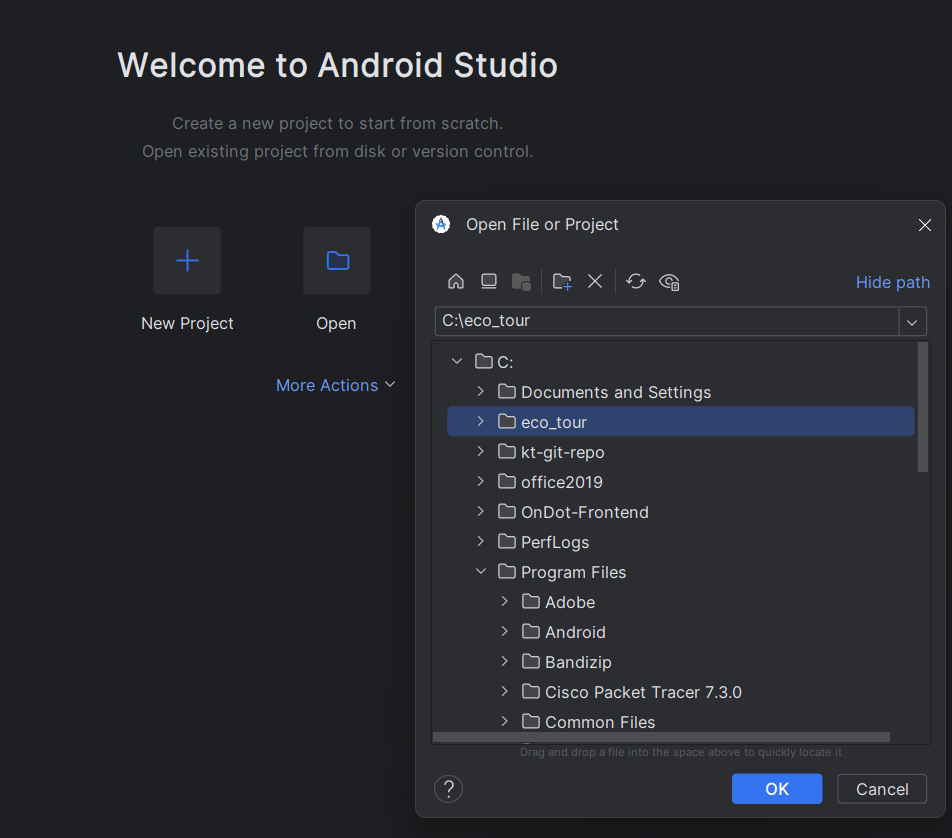
Task: Click Hide path link
Action: point(892,282)
